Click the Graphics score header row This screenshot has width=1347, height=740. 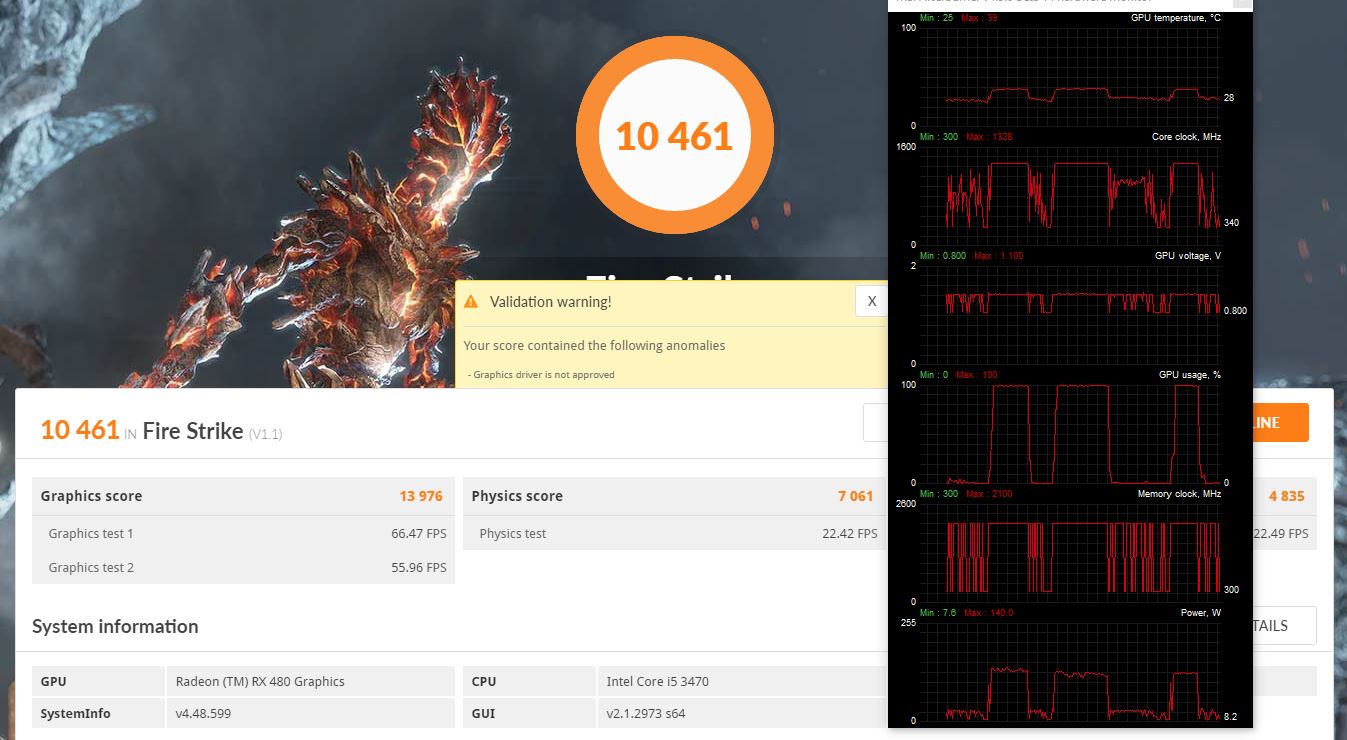coord(243,496)
